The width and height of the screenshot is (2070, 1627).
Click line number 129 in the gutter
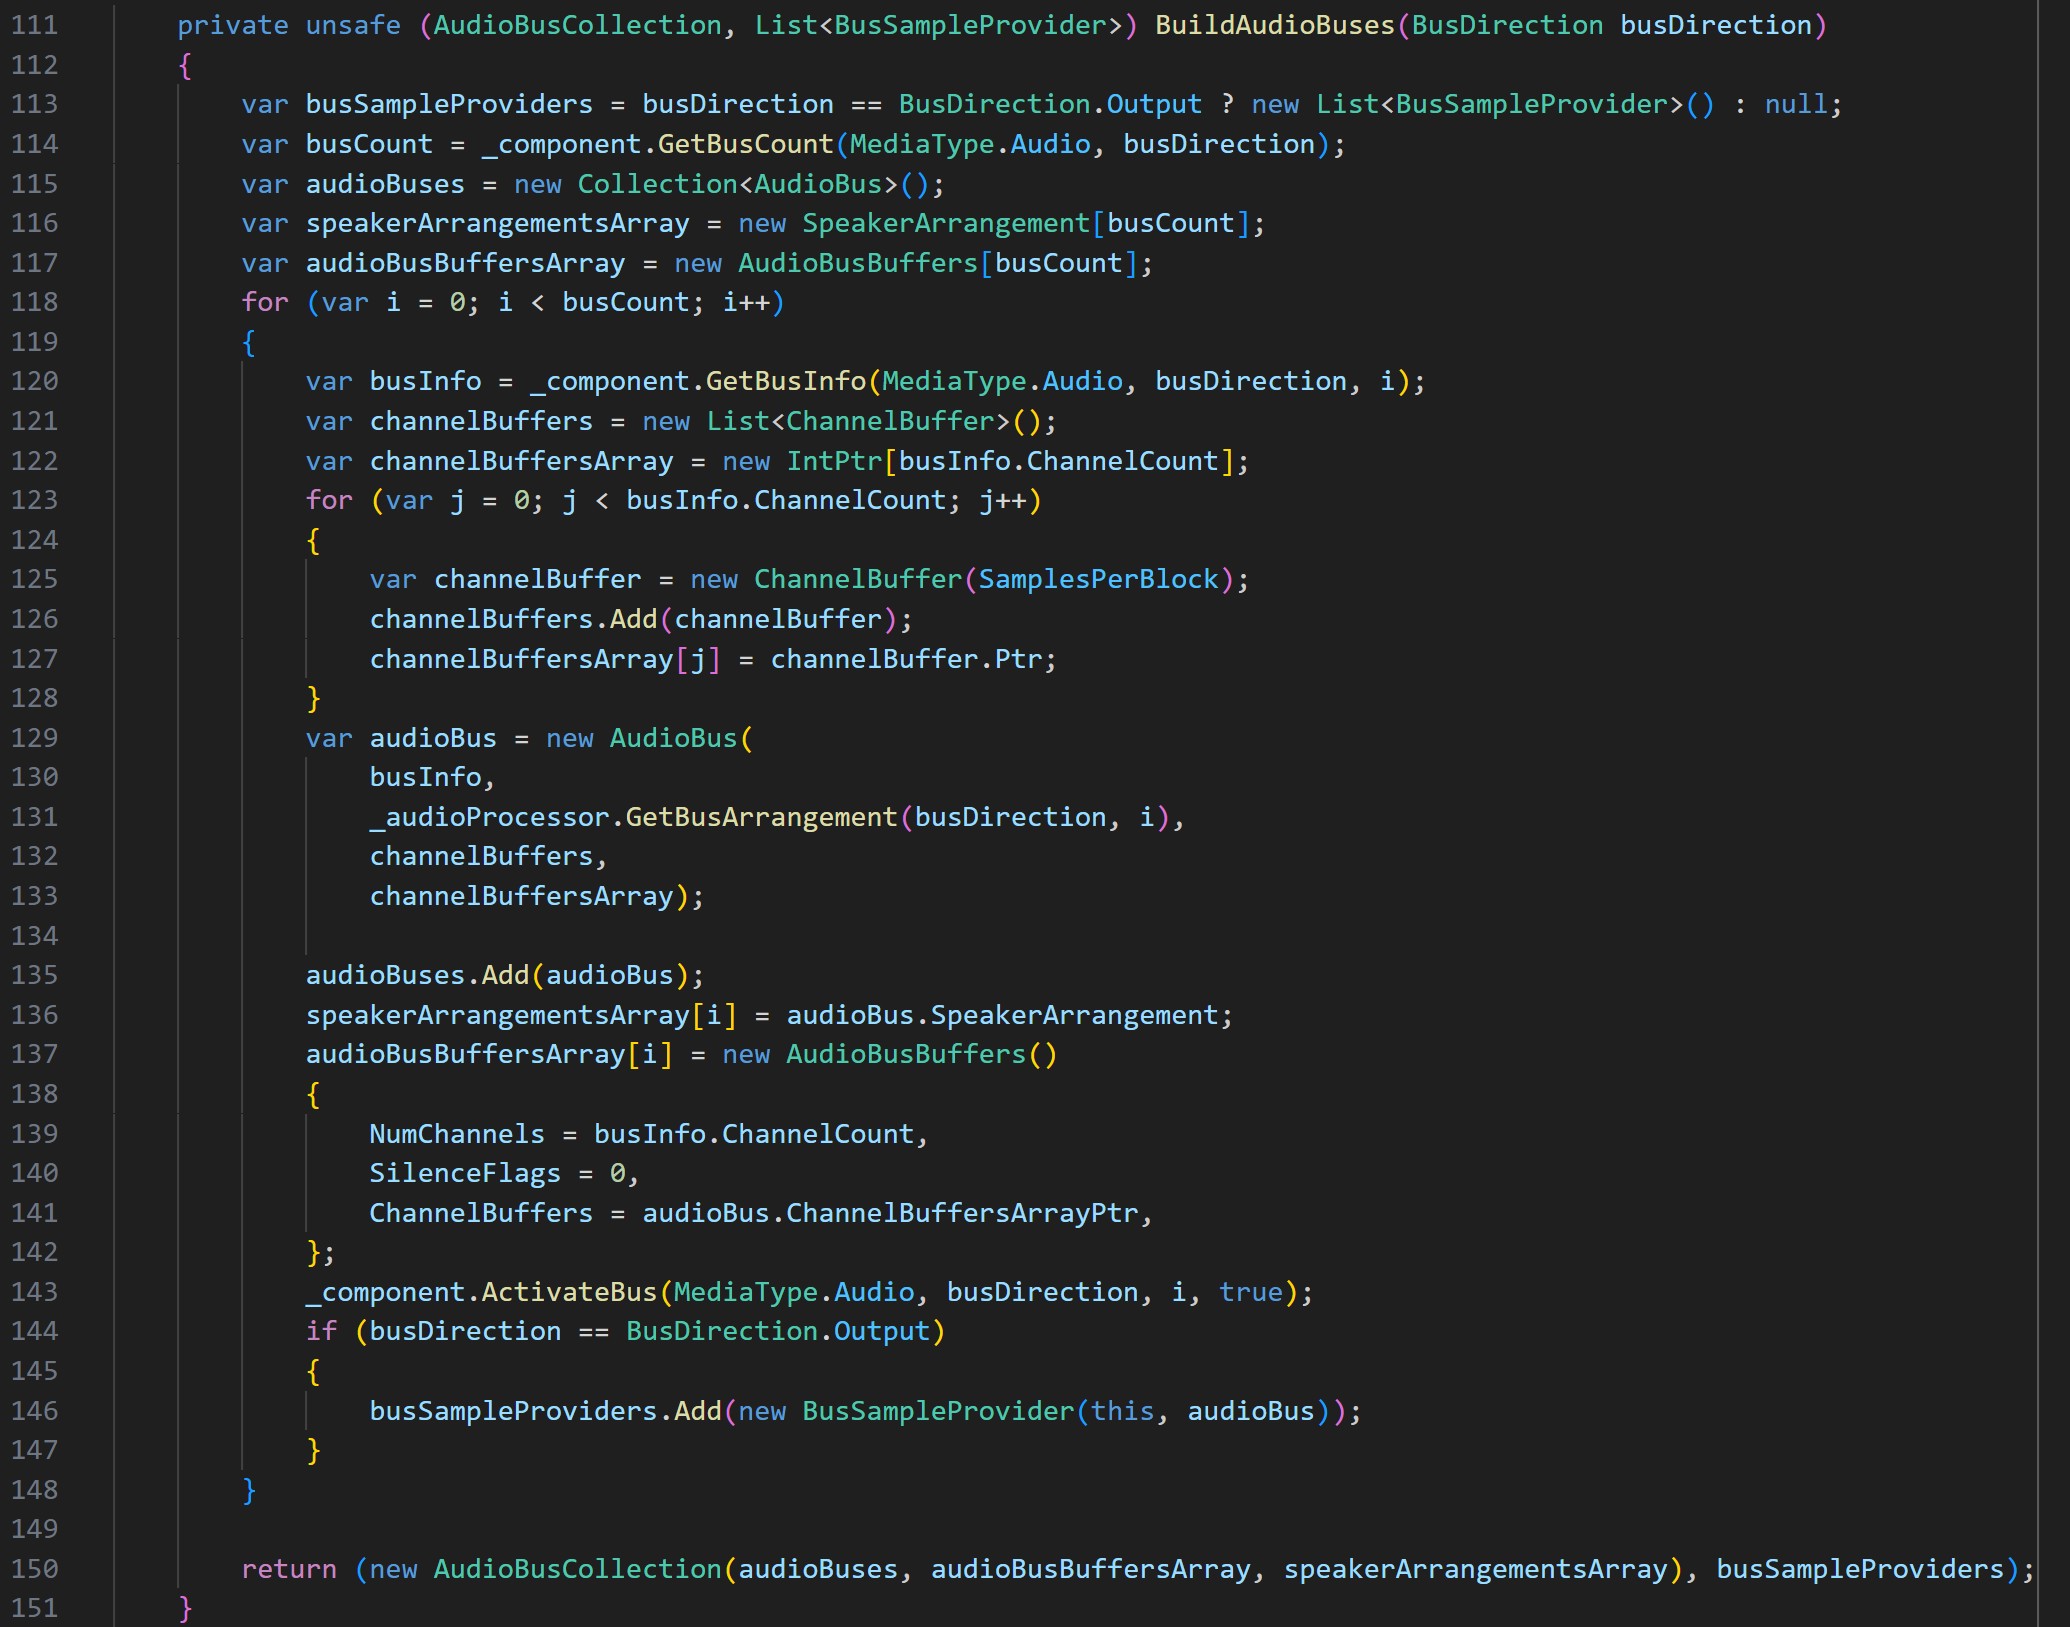pos(35,738)
